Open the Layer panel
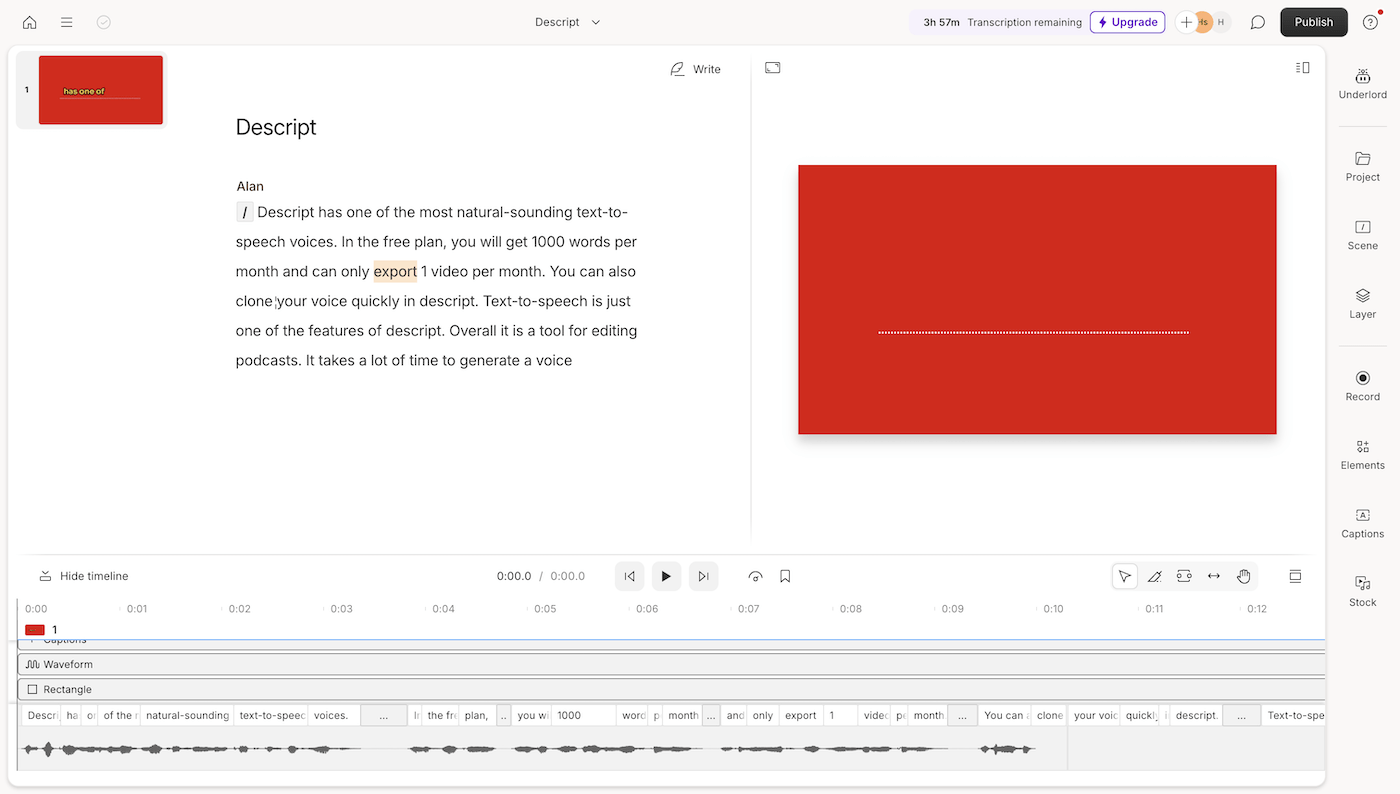This screenshot has width=1400, height=794. pyautogui.click(x=1363, y=303)
